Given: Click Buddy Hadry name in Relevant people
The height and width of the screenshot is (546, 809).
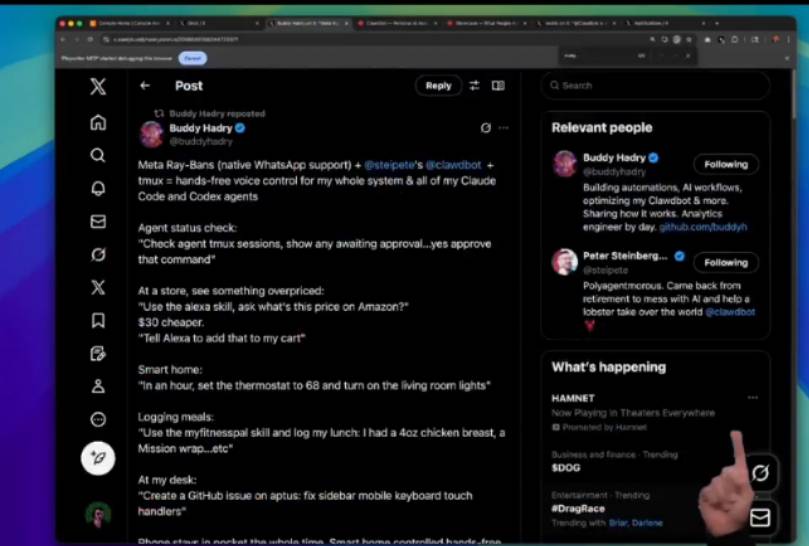Looking at the screenshot, I should pyautogui.click(x=614, y=158).
